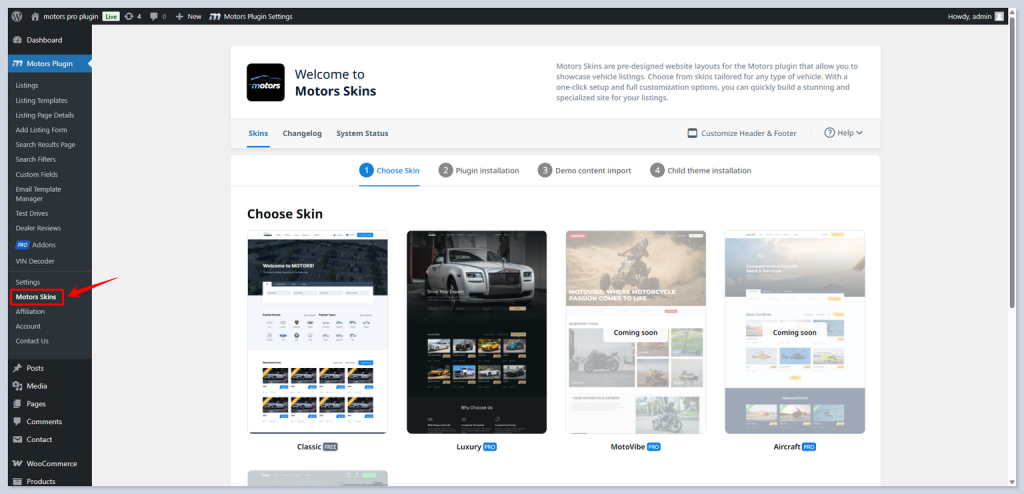The image size is (1024, 494).
Task: Click the updates icon showing 4
Action: (130, 16)
